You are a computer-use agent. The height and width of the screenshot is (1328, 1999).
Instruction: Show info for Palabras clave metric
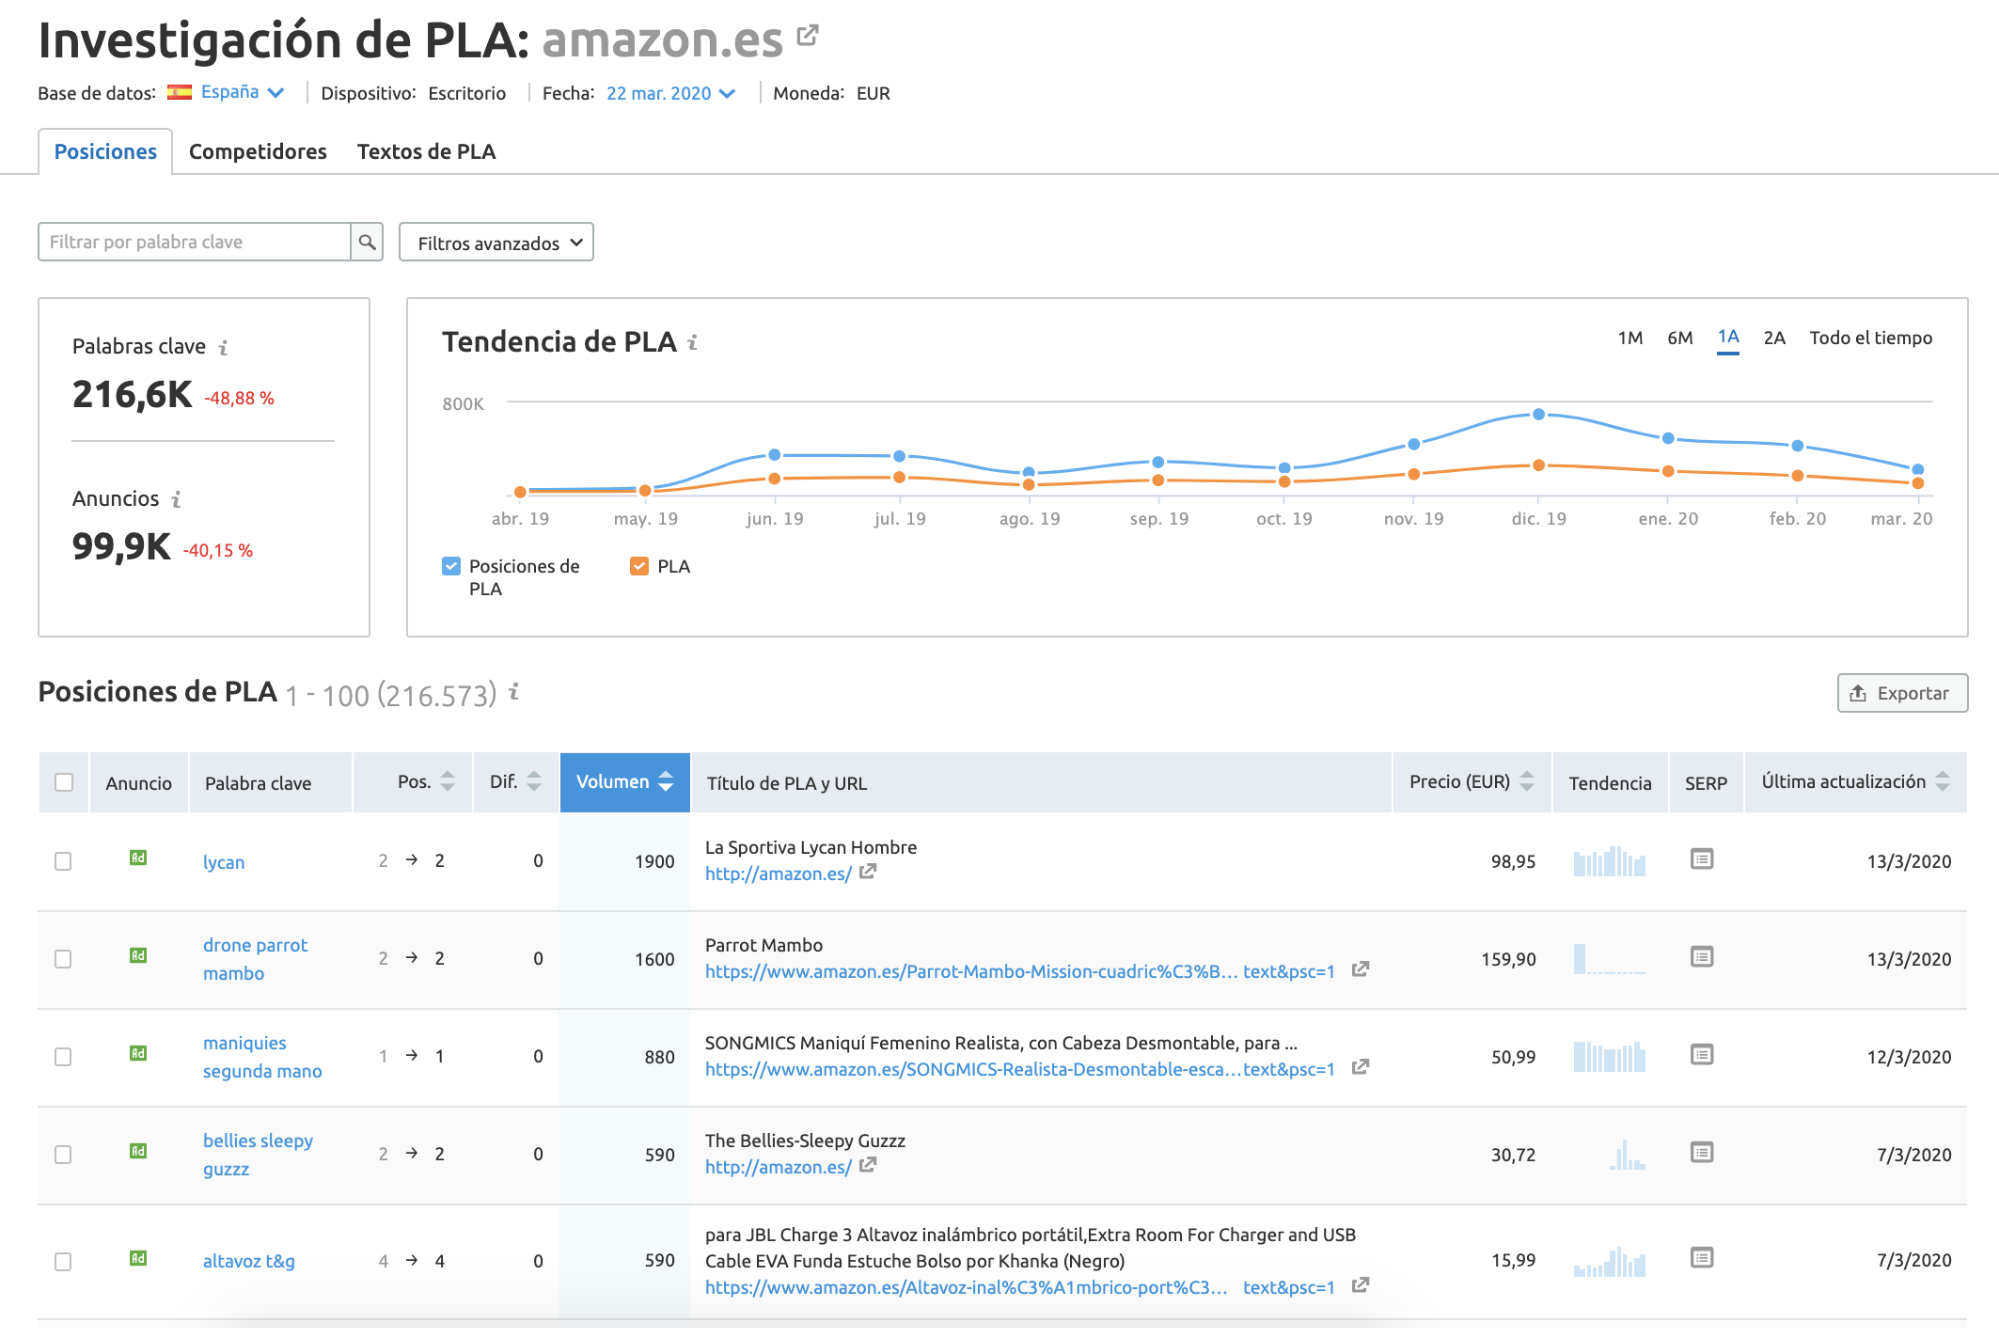tap(223, 347)
